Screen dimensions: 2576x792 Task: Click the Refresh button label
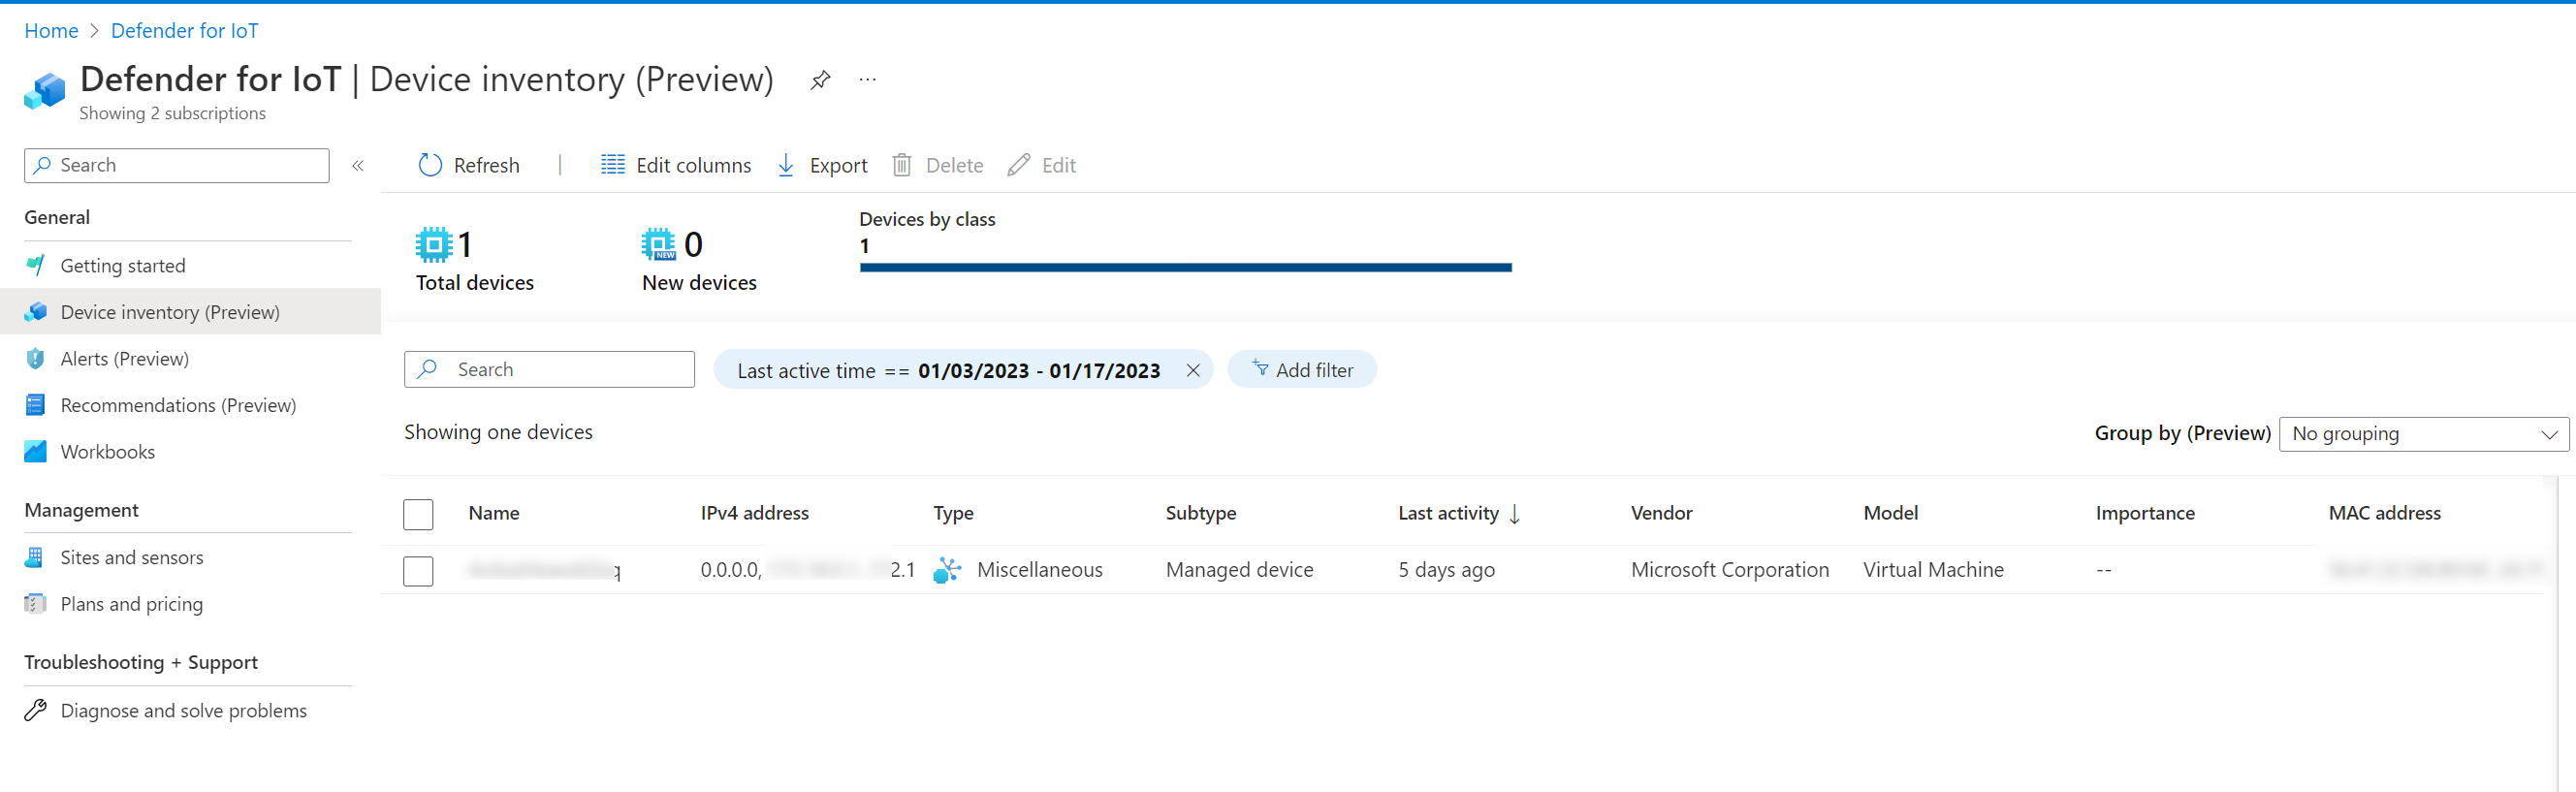click(x=486, y=165)
